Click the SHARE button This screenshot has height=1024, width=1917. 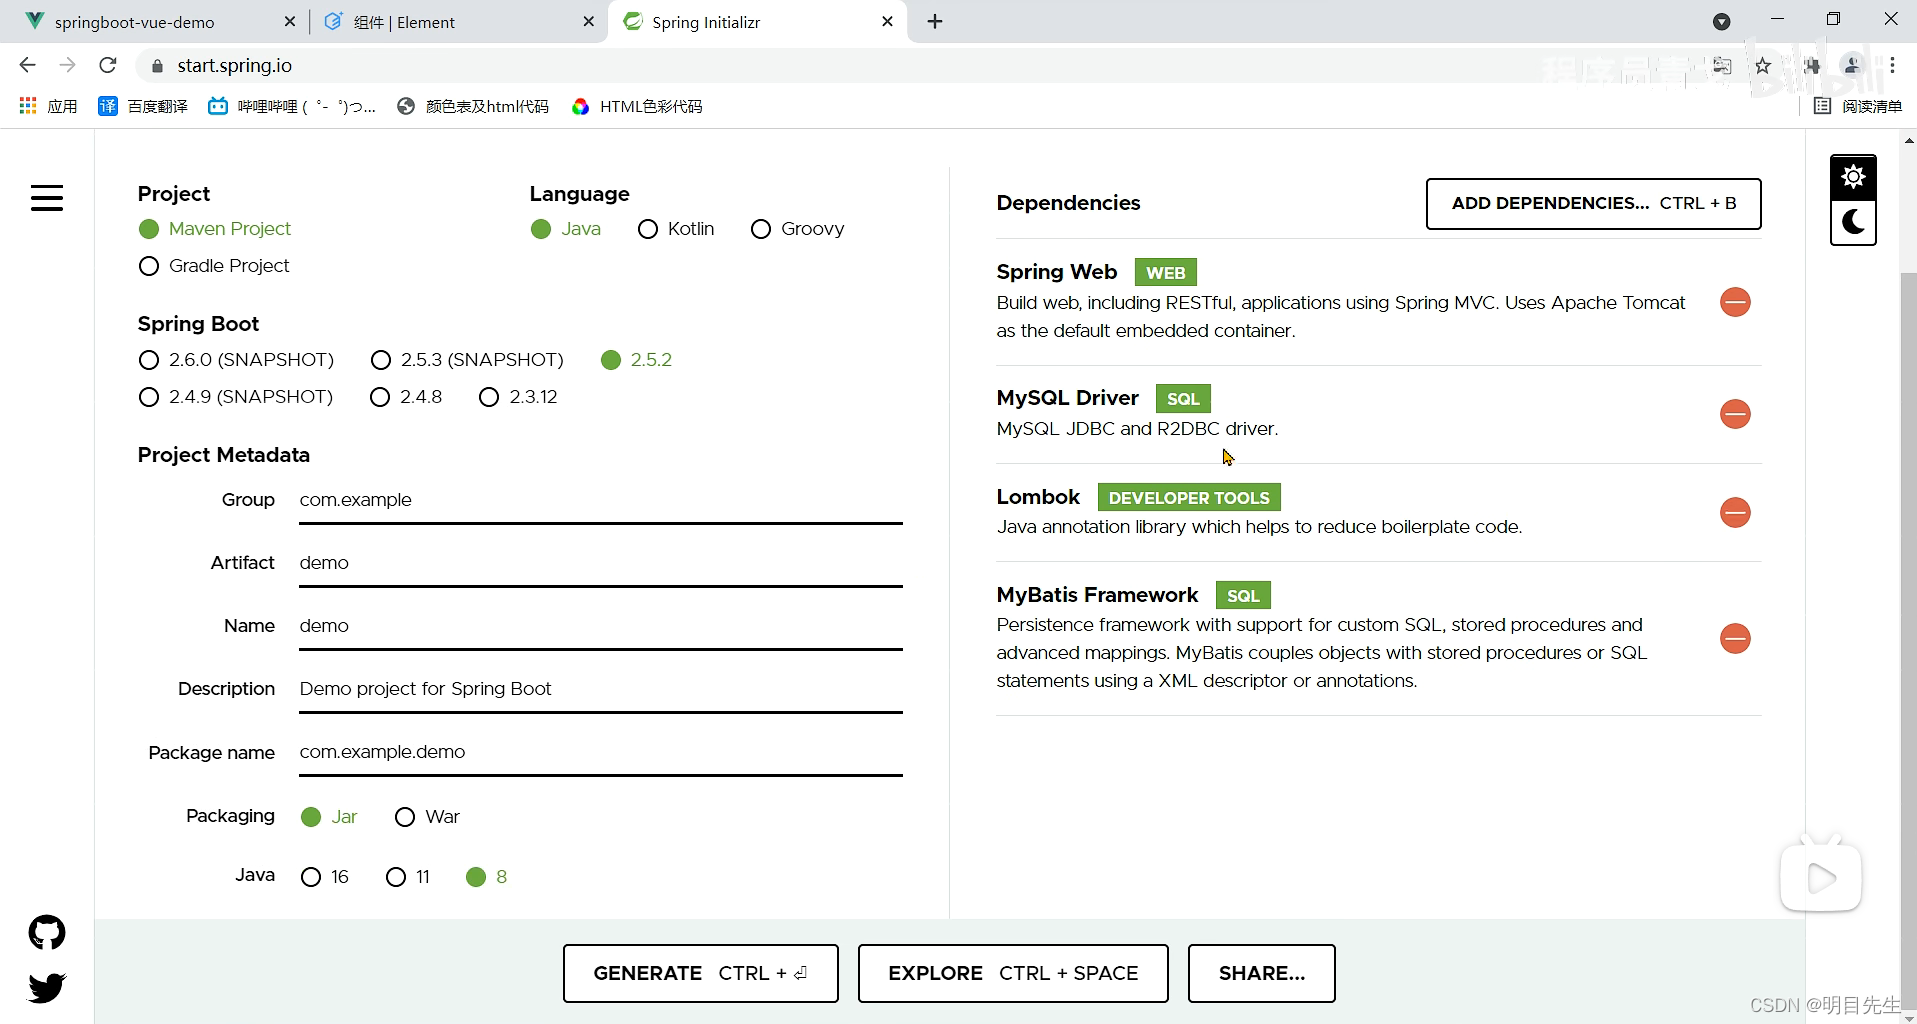pyautogui.click(x=1262, y=973)
